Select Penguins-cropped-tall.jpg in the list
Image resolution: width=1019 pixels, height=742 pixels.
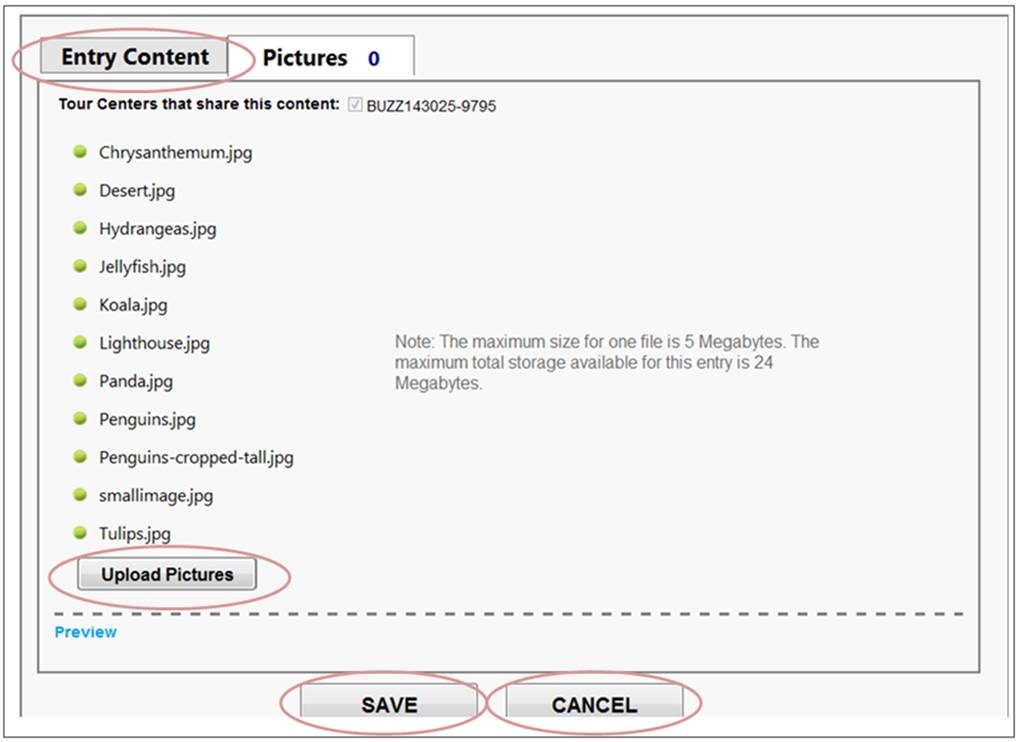(x=196, y=457)
